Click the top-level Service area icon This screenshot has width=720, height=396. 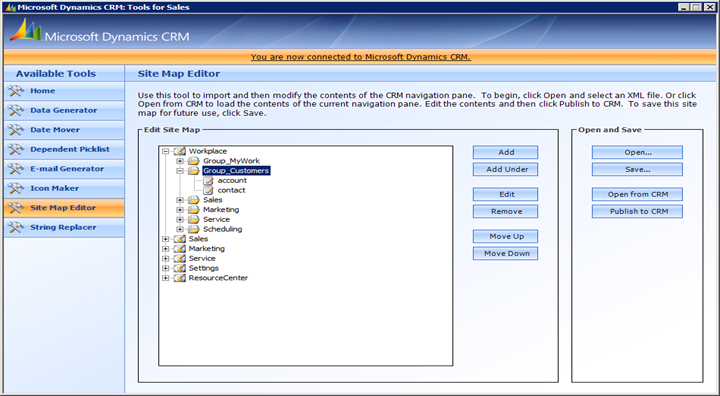[180, 259]
